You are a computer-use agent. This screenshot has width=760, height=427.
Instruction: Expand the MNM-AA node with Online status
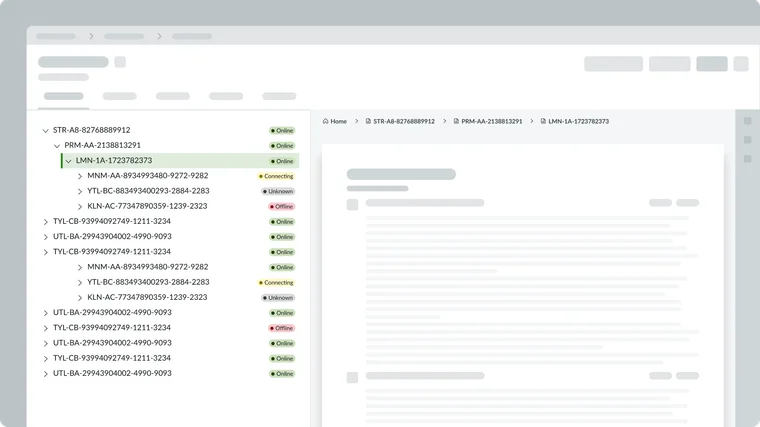pos(80,267)
